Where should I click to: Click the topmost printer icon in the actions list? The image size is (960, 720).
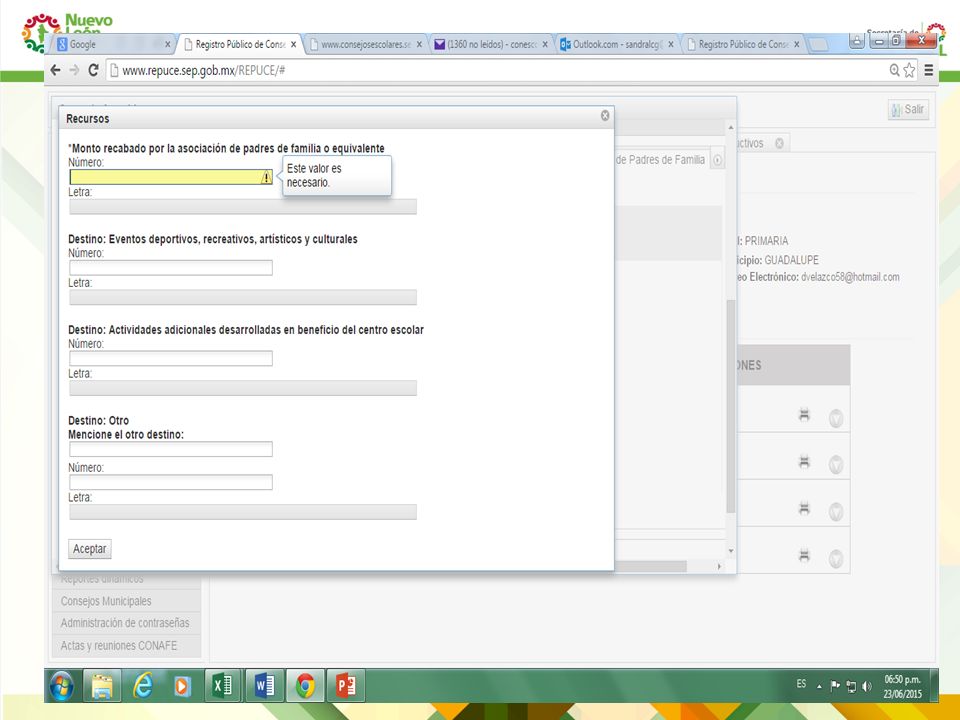pos(804,415)
